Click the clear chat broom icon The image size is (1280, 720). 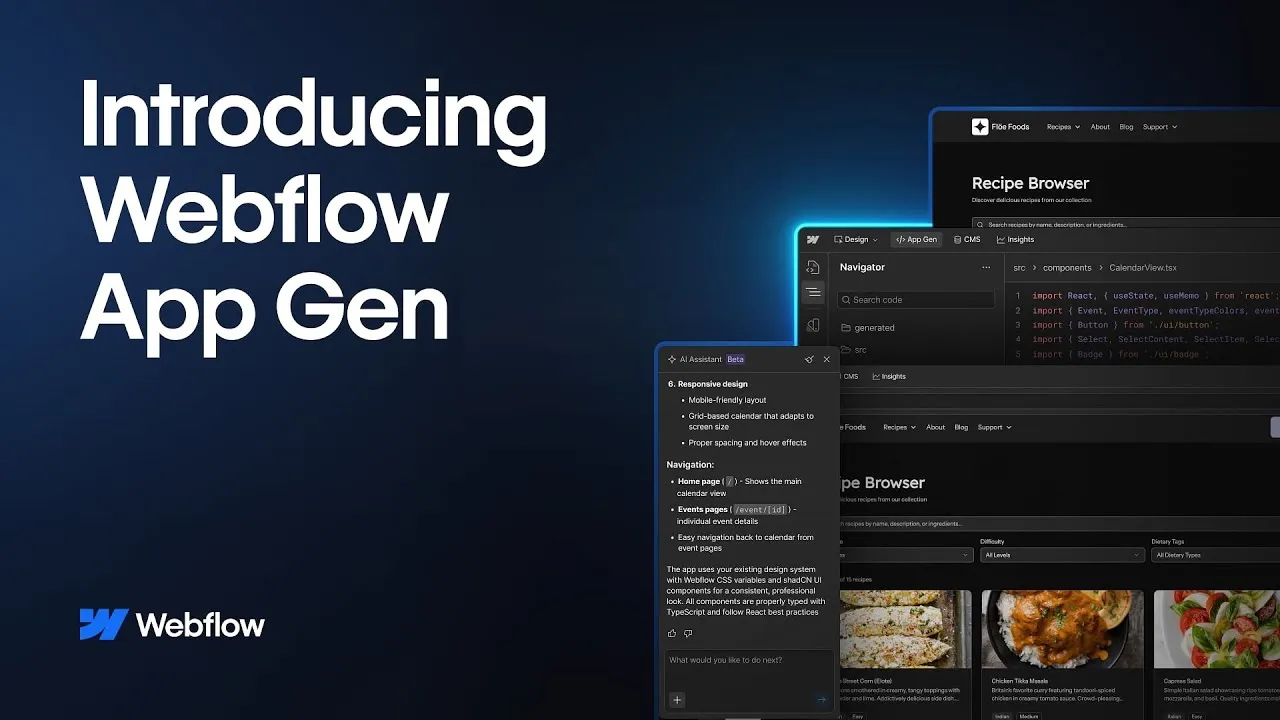click(x=809, y=359)
